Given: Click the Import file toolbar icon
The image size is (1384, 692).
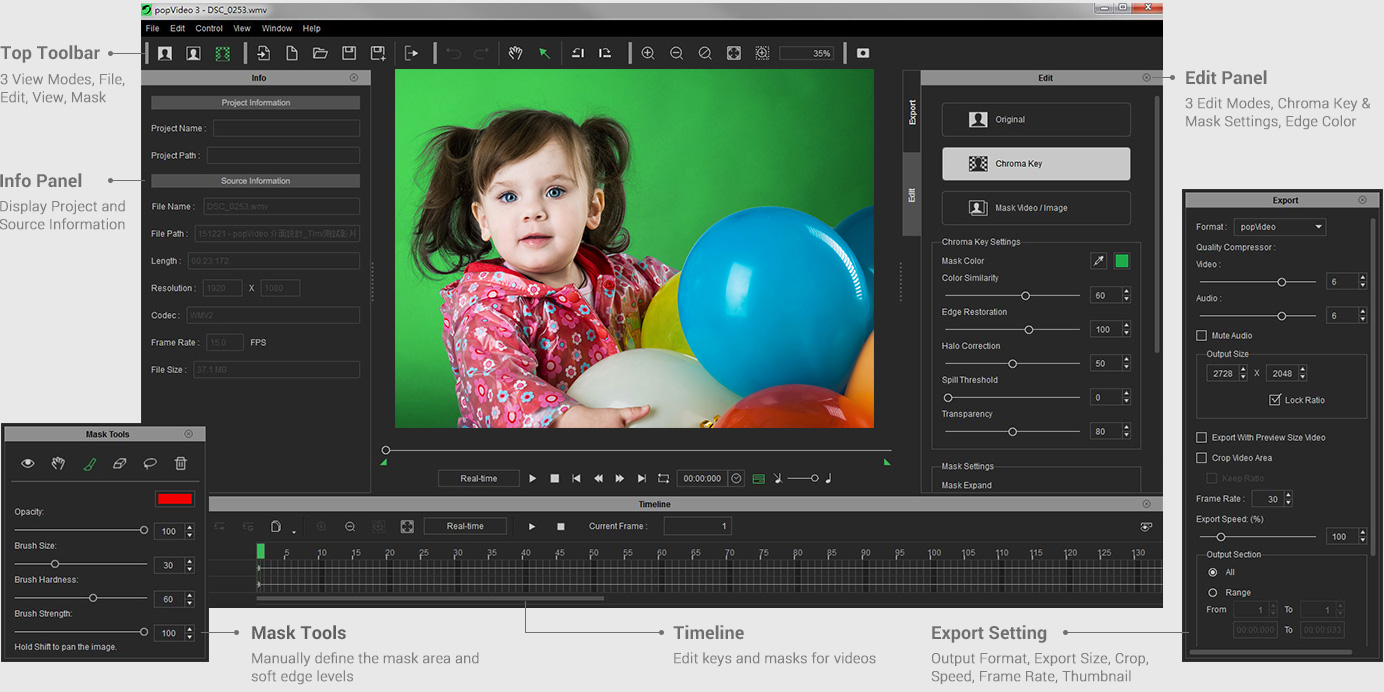Looking at the screenshot, I should [x=264, y=53].
